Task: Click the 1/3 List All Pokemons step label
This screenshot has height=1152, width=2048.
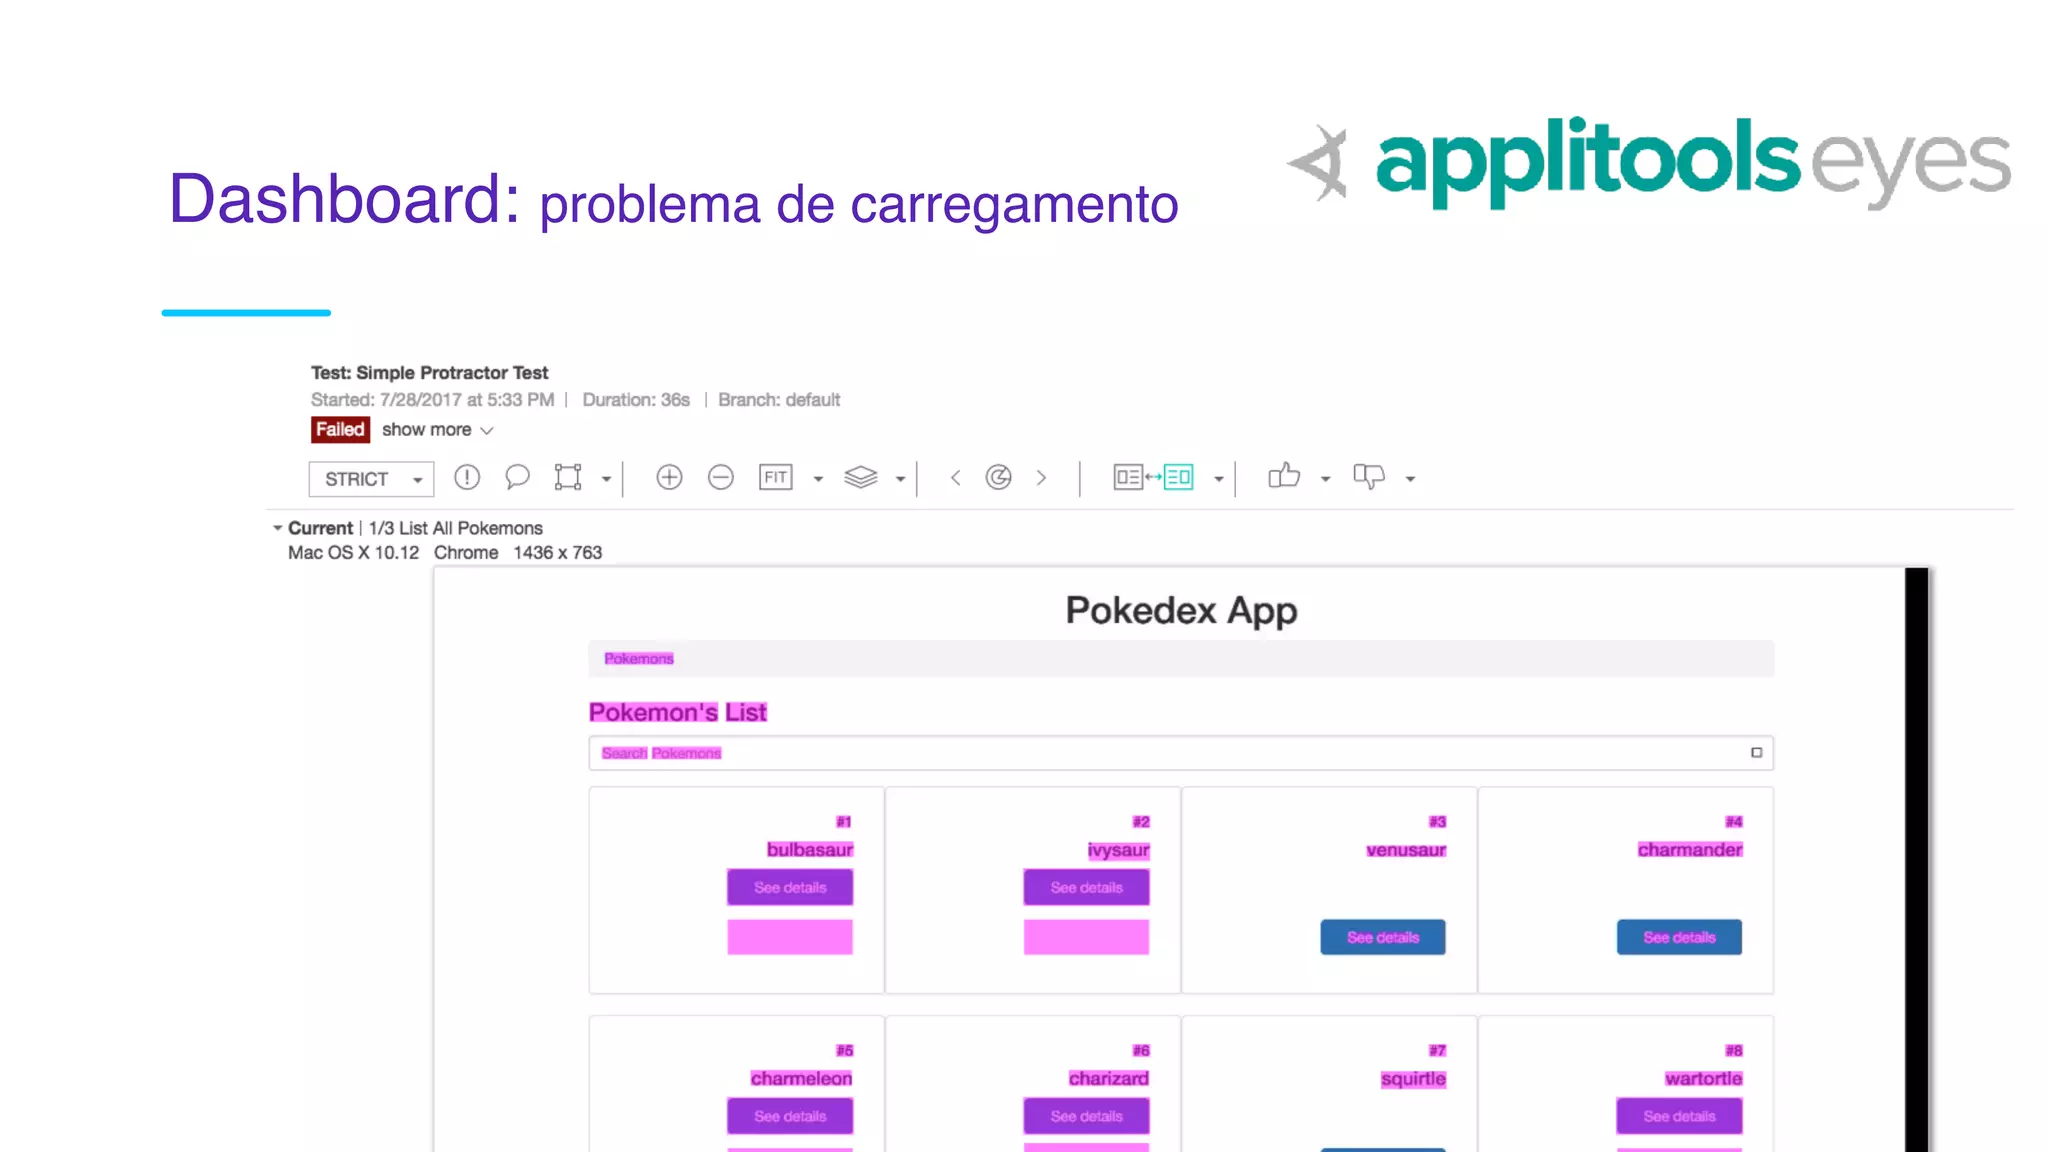Action: 456,528
